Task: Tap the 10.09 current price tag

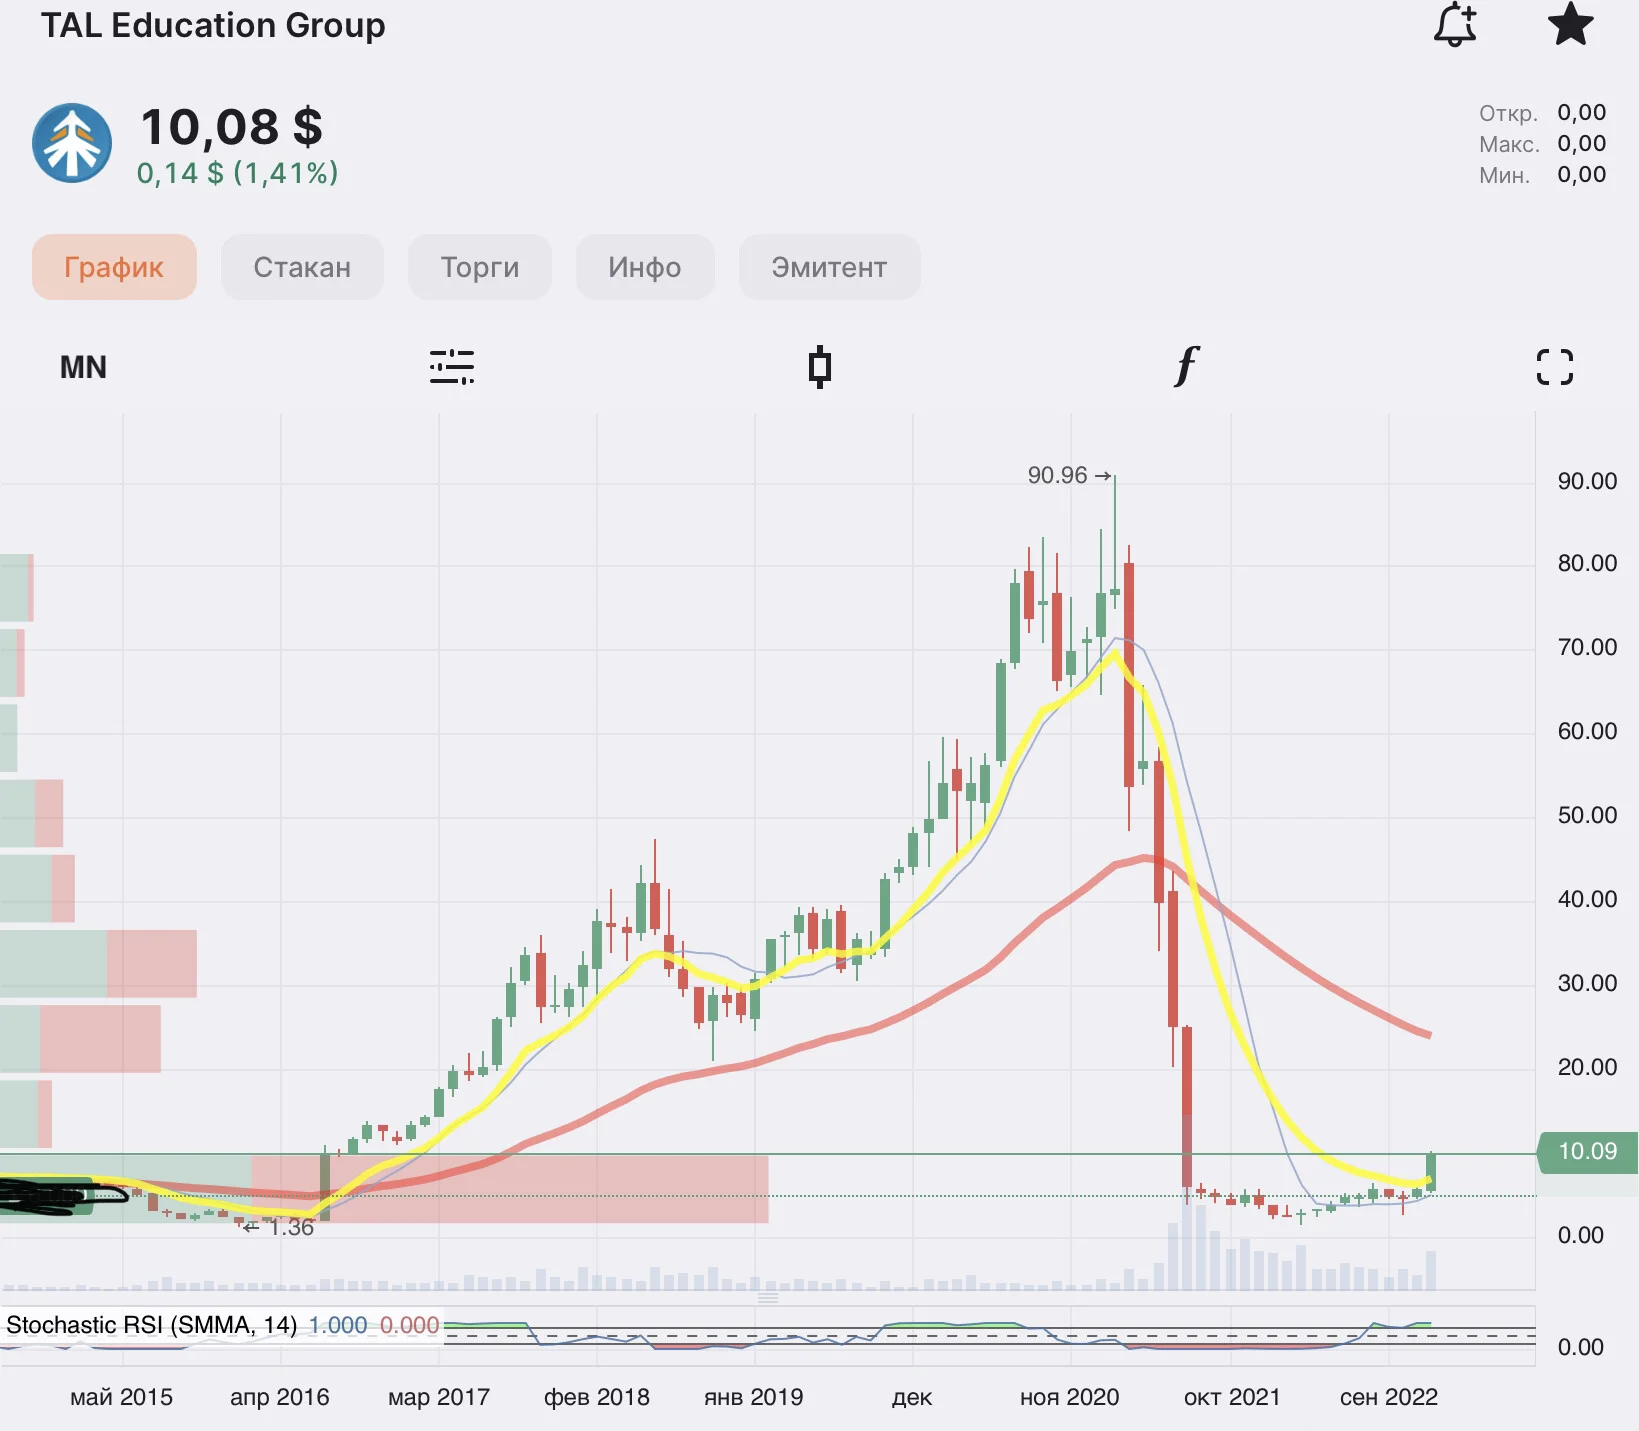Action: [x=1587, y=1151]
